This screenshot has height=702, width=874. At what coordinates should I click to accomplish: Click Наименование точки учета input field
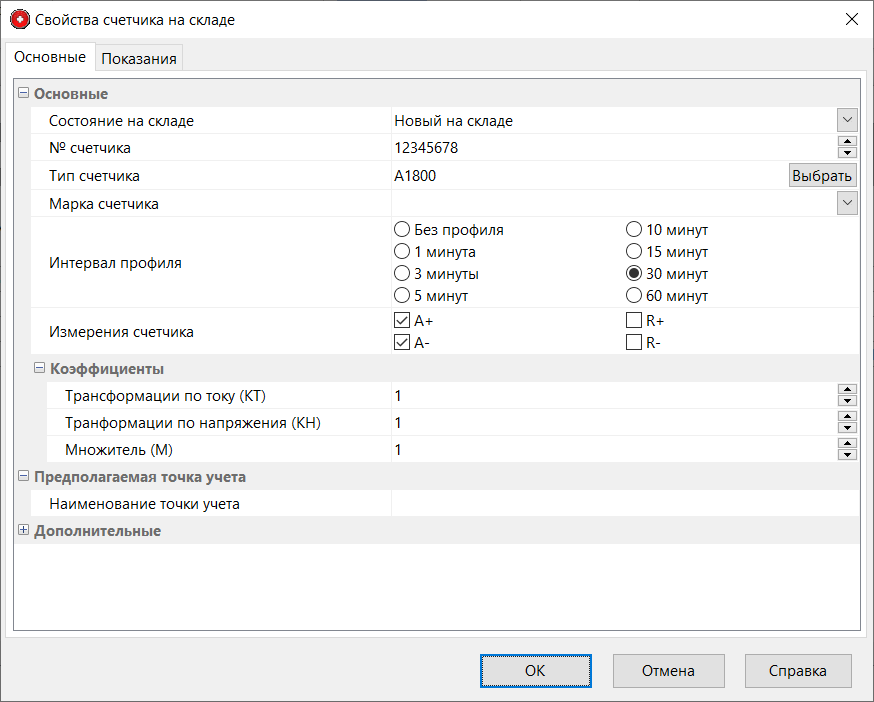click(620, 504)
